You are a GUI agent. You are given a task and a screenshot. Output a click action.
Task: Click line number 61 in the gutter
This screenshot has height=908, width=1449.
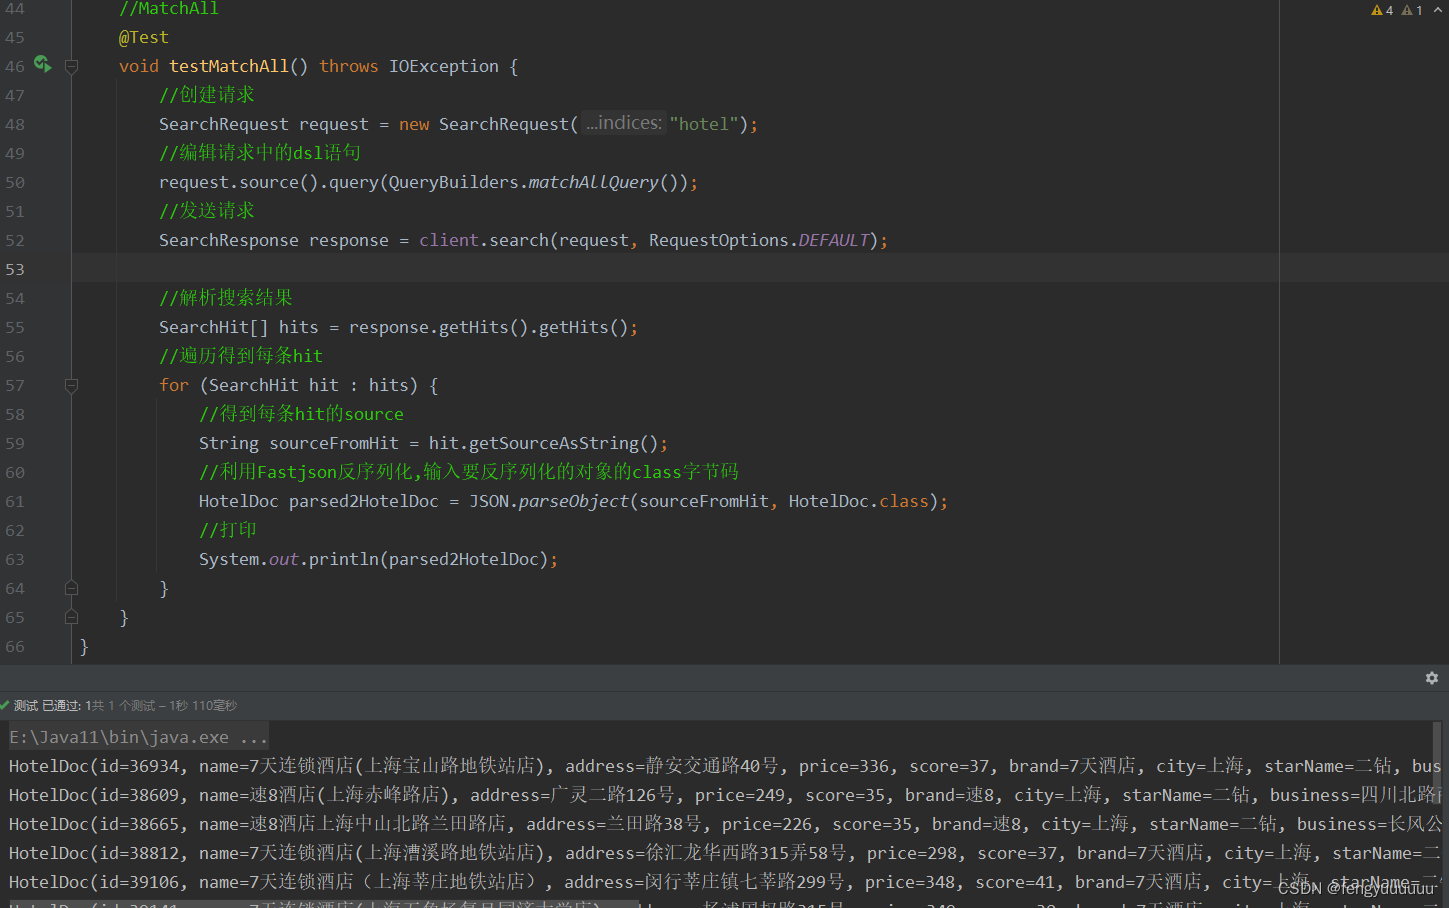pyautogui.click(x=15, y=501)
